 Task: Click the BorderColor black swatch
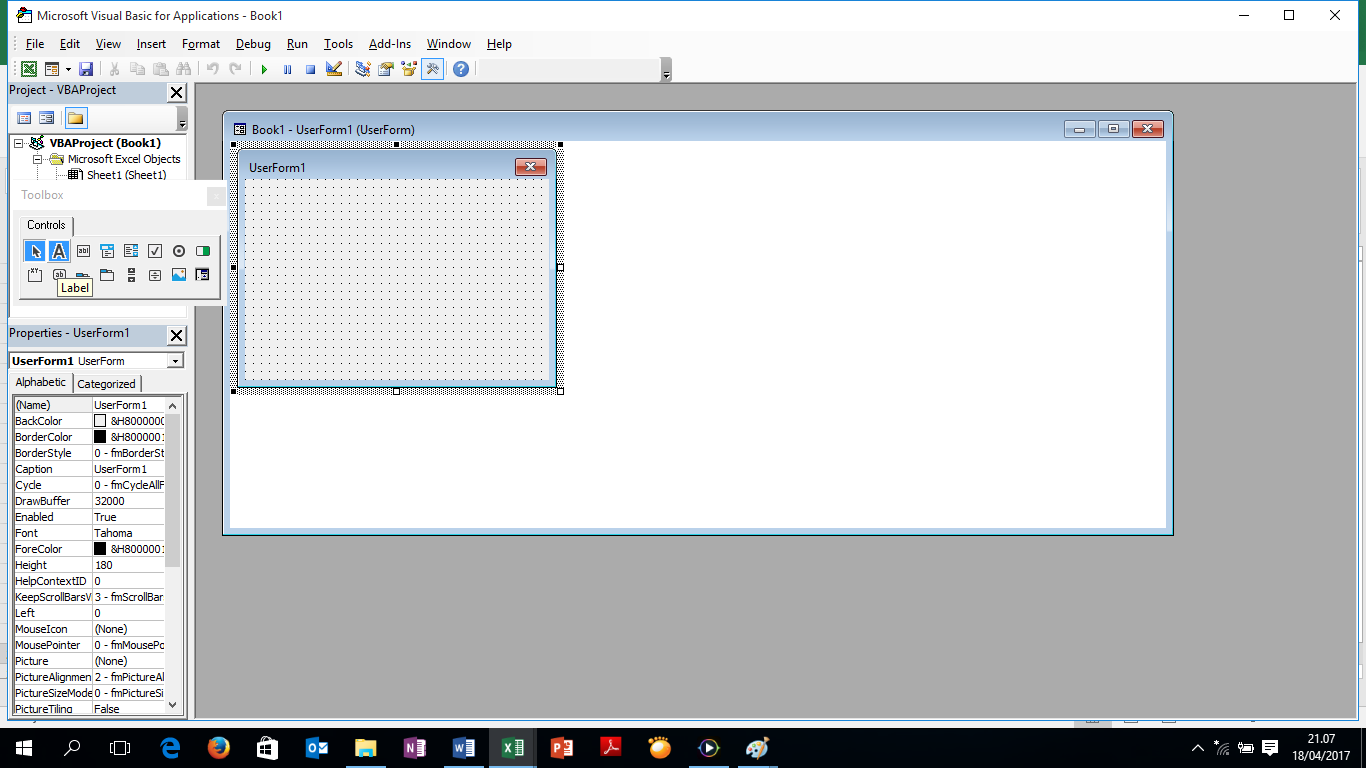point(100,437)
